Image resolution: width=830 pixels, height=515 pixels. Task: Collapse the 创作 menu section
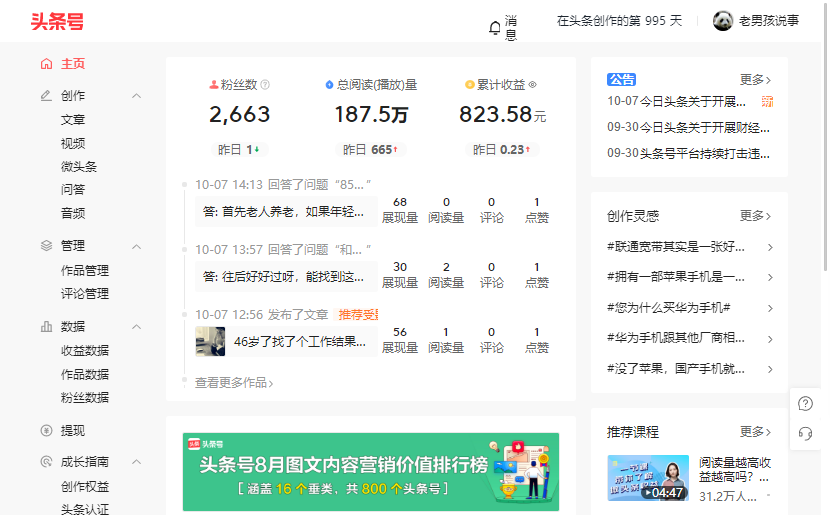[x=137, y=96]
